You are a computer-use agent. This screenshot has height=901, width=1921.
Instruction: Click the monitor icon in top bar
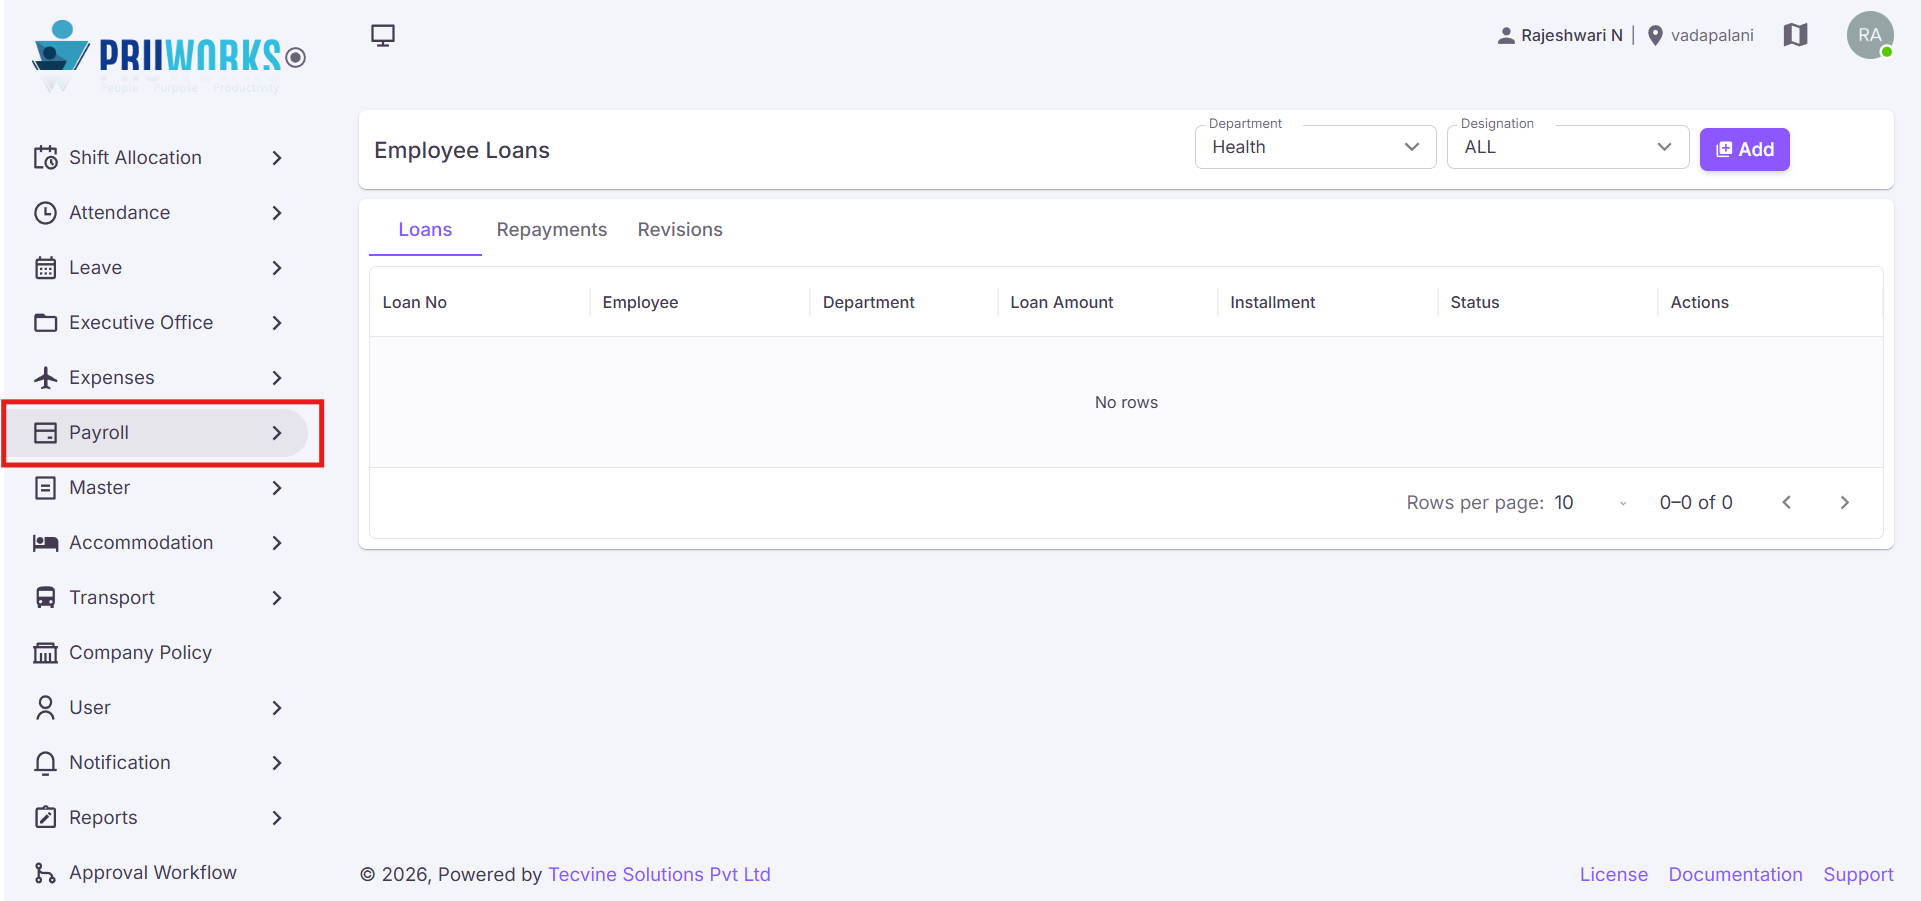(x=383, y=36)
